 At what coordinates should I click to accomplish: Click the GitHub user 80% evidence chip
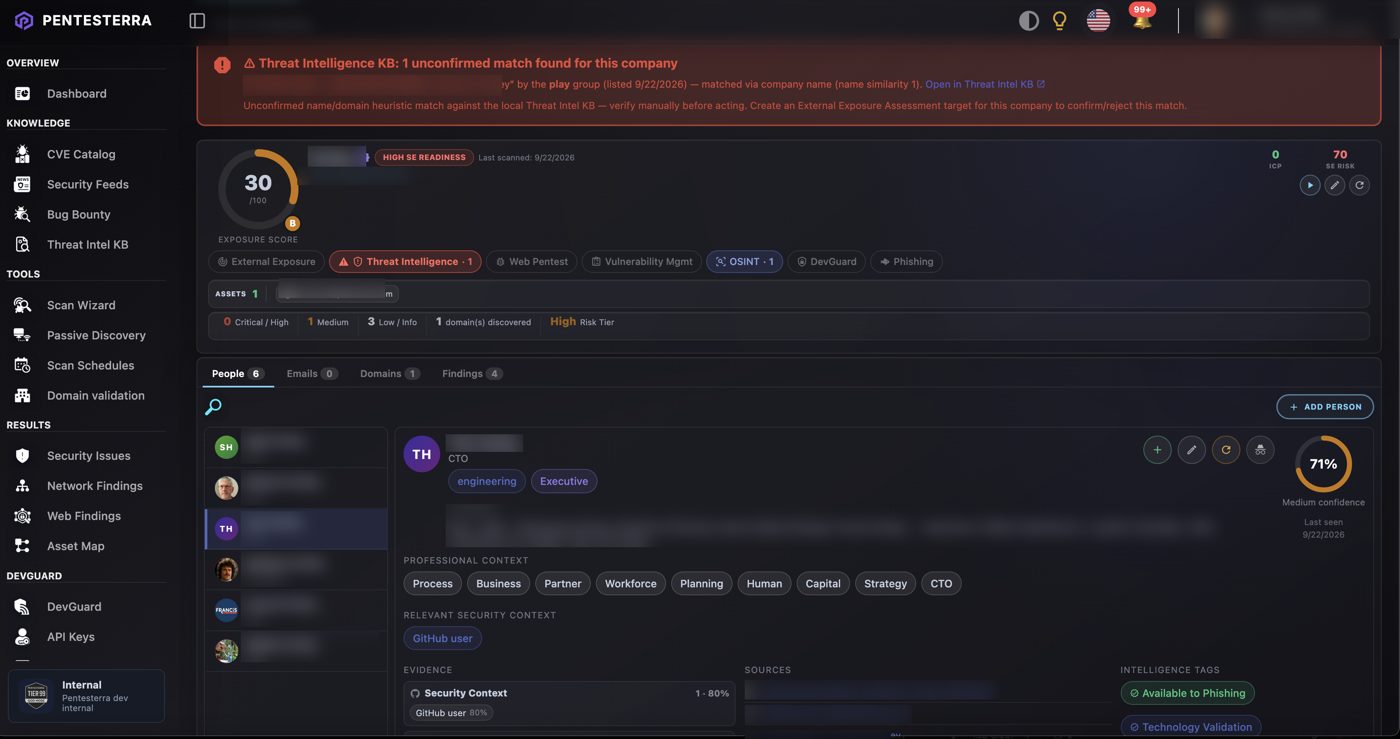click(451, 713)
